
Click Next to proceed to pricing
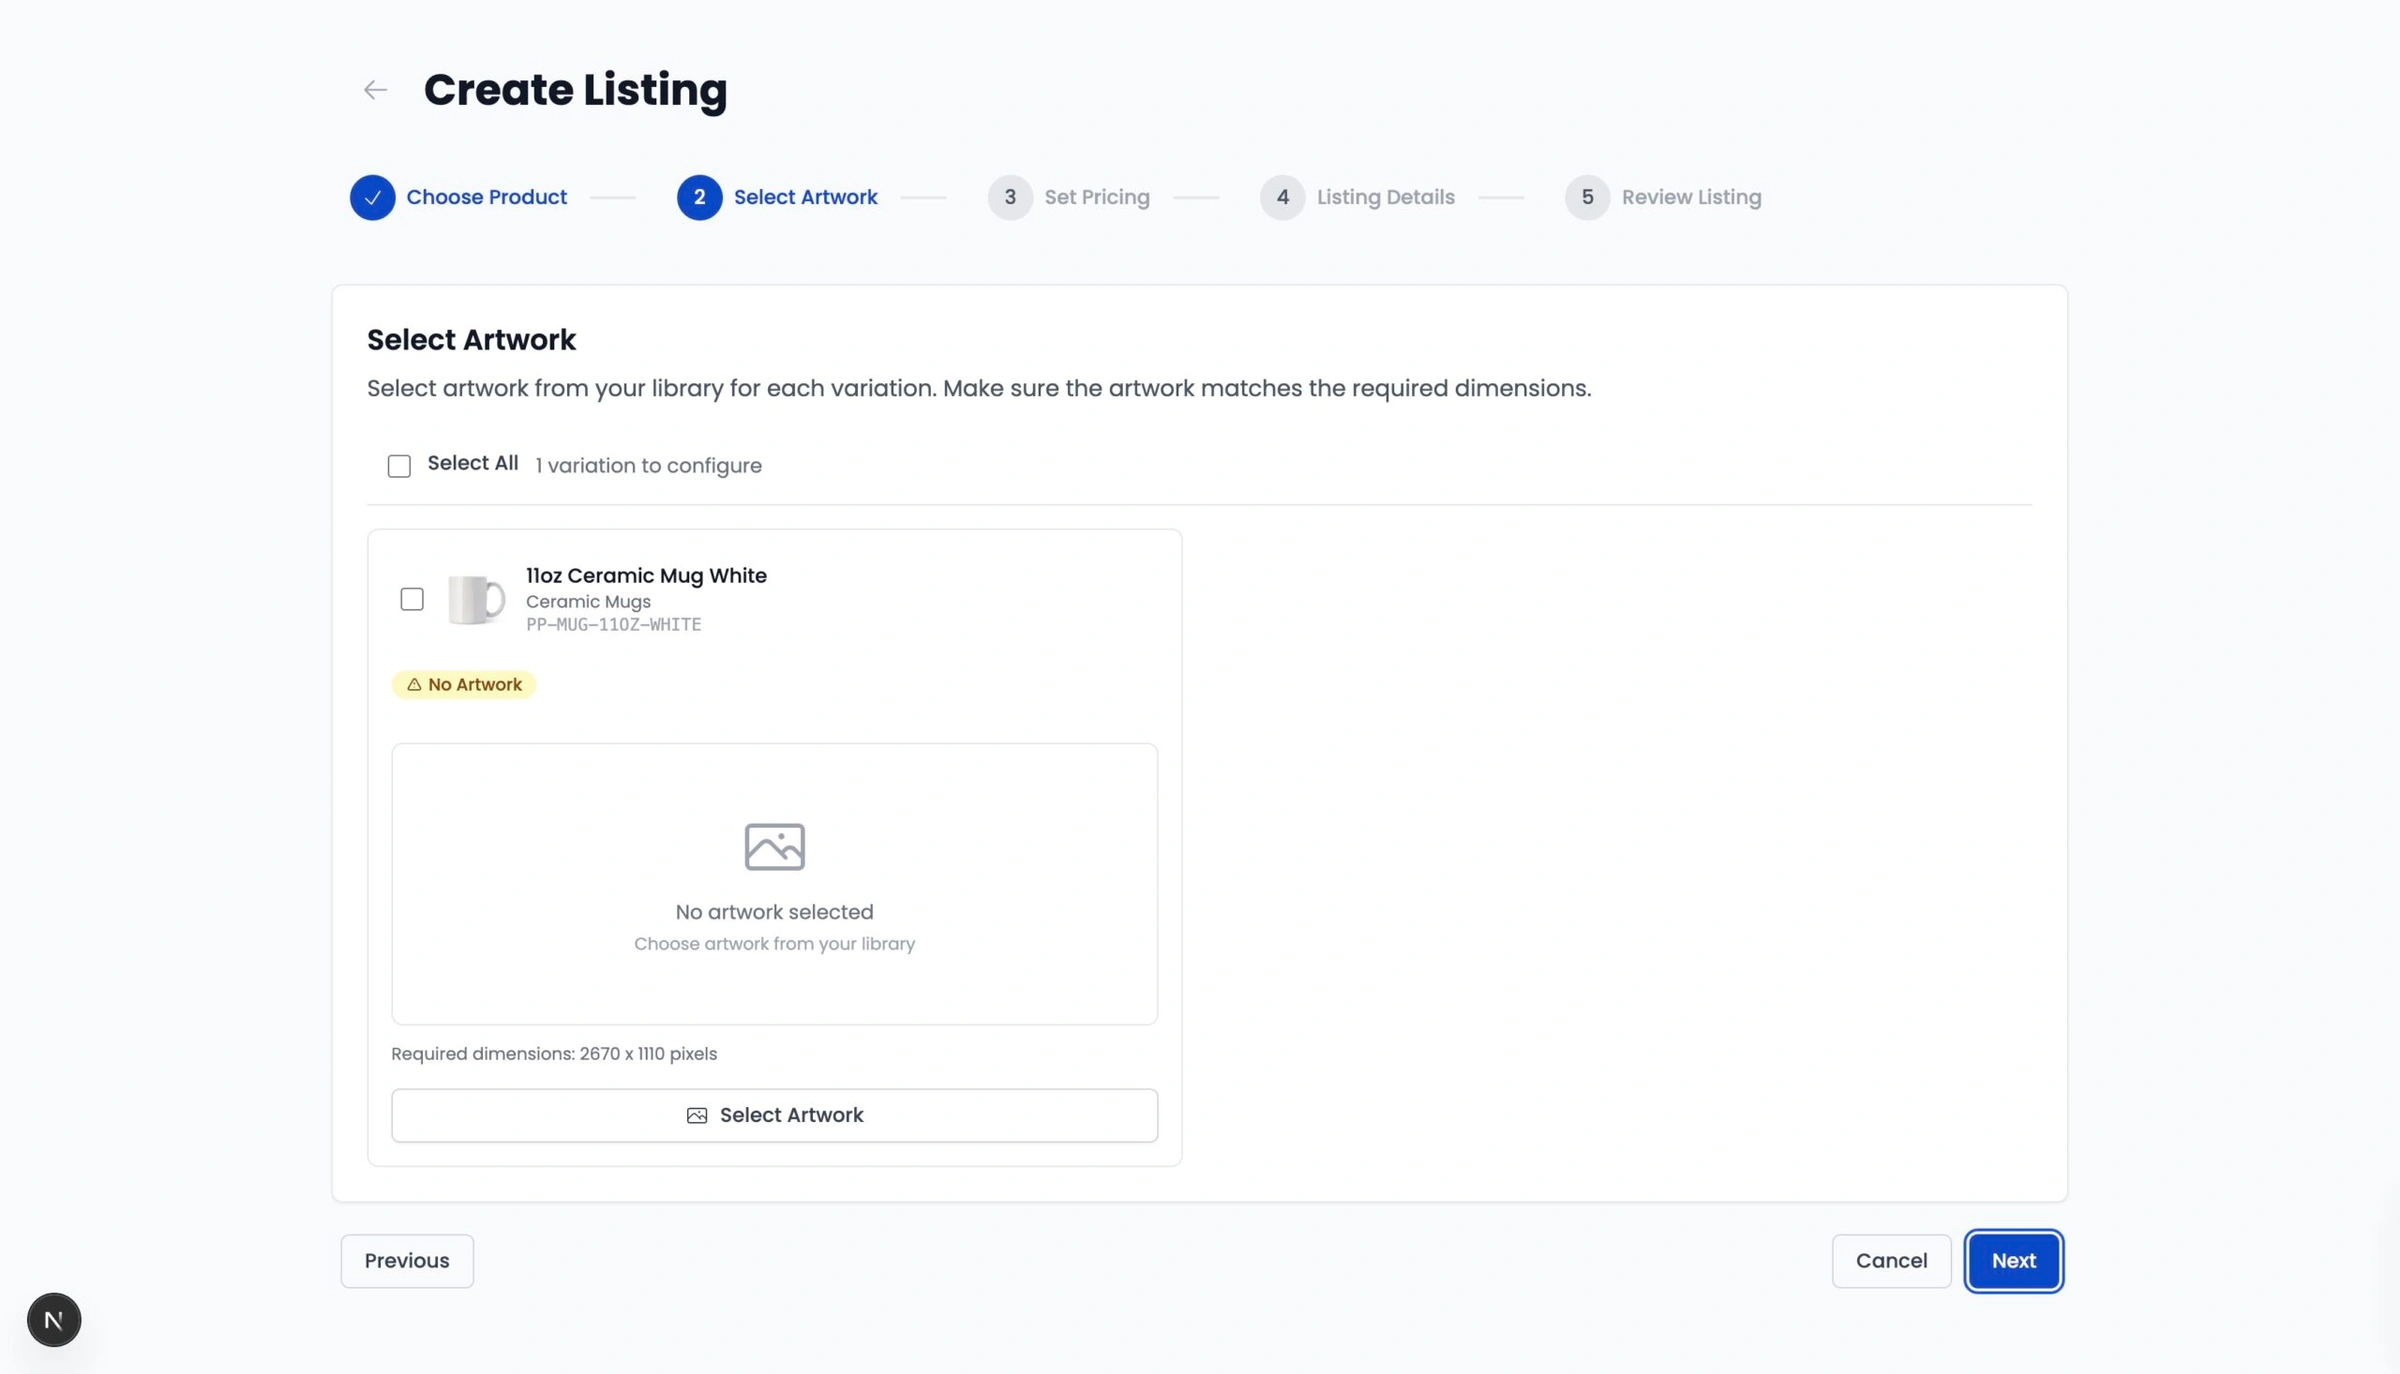[x=2013, y=1261]
